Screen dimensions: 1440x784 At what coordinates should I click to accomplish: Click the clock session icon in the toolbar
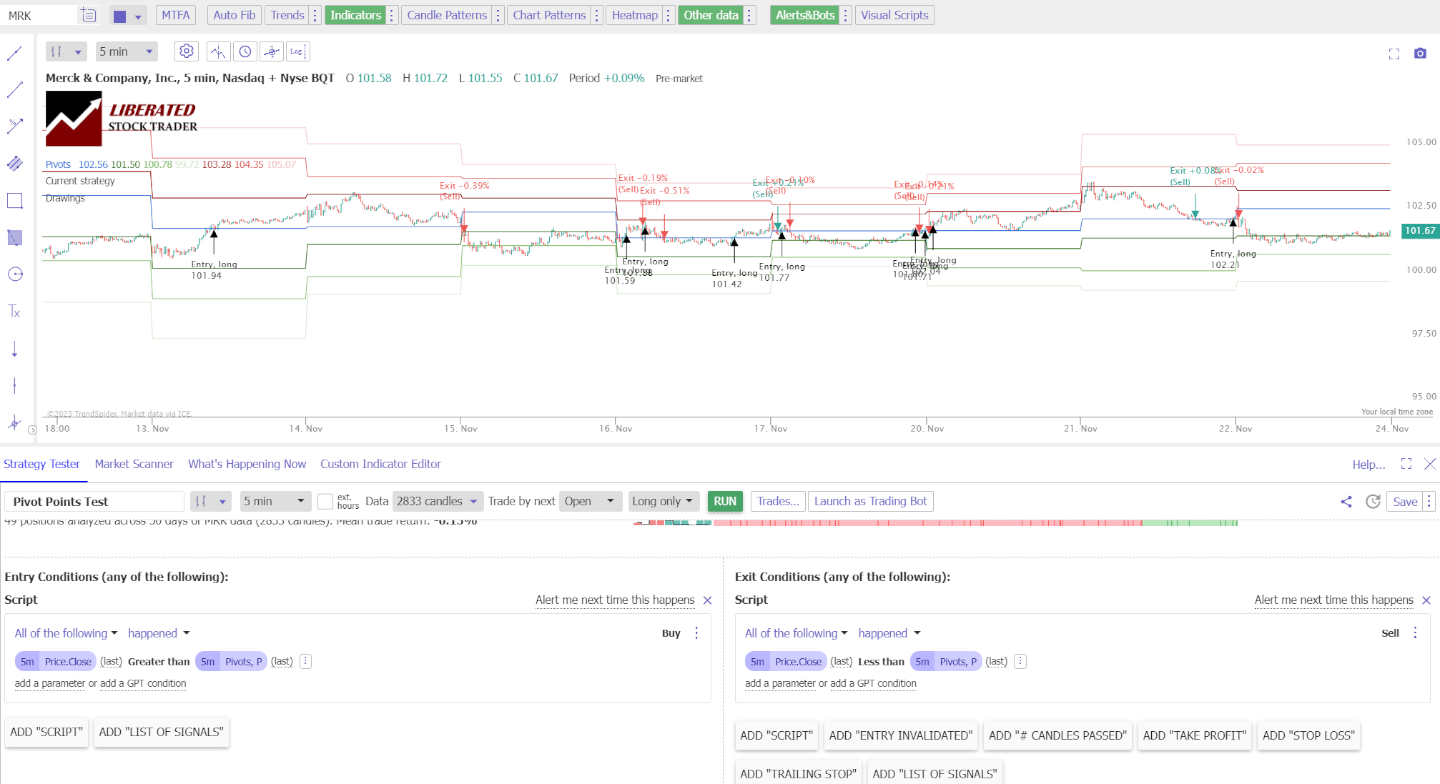245,51
